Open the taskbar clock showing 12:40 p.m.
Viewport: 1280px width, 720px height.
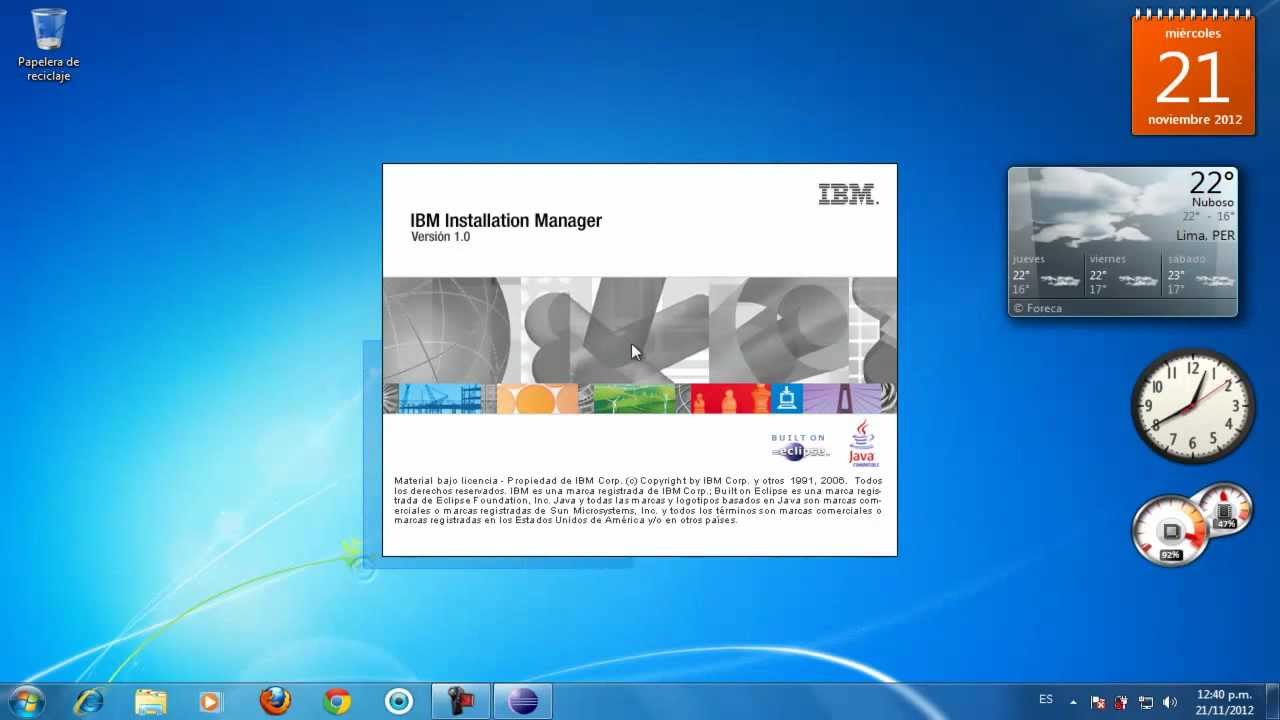click(1224, 702)
